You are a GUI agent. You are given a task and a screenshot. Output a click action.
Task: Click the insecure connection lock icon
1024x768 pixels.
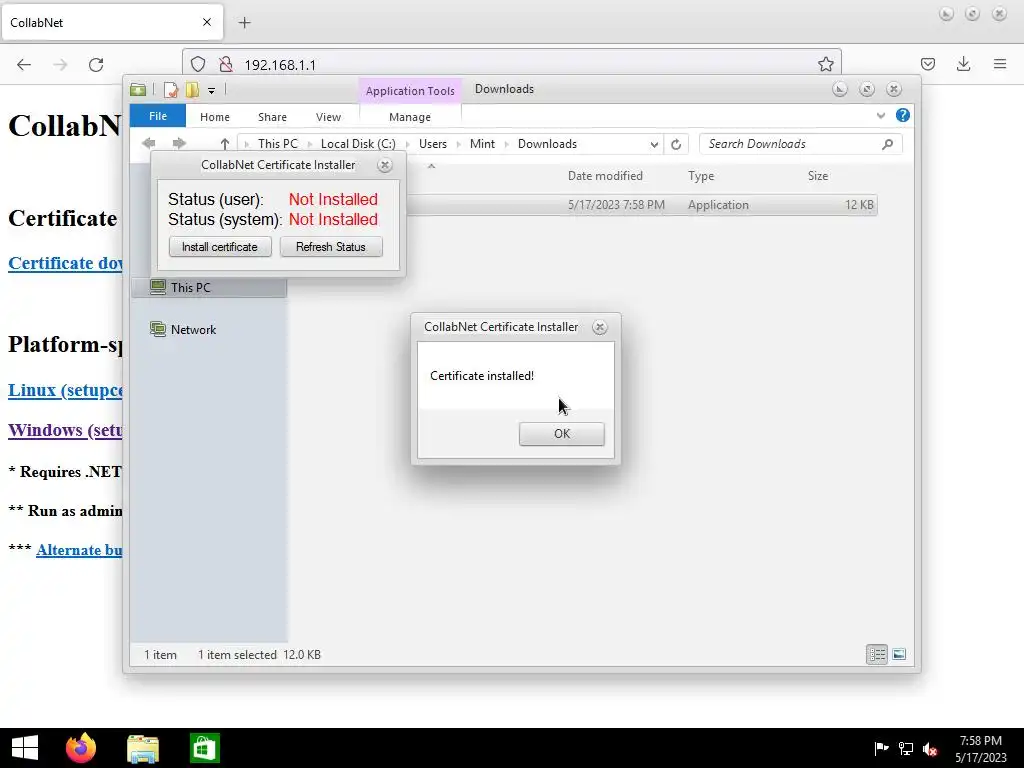tap(226, 64)
